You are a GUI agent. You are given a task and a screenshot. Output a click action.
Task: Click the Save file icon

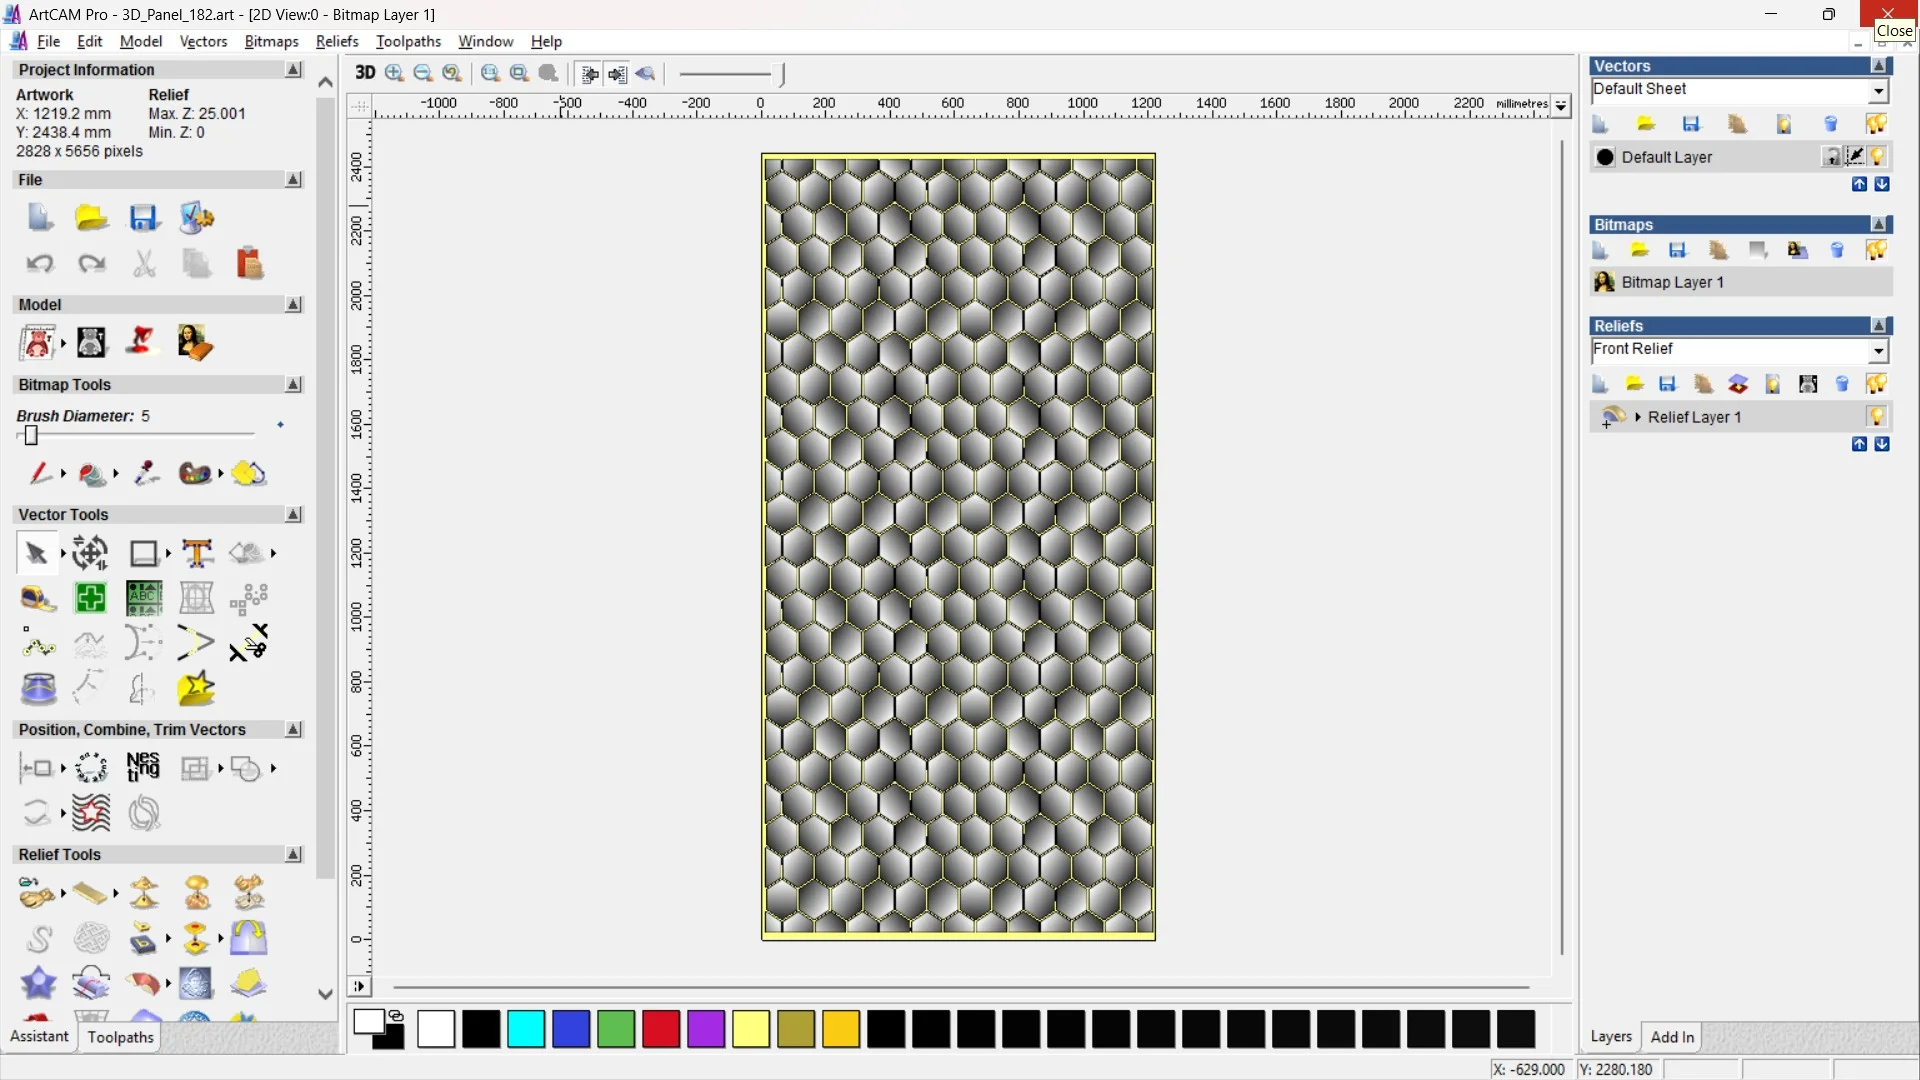click(143, 218)
